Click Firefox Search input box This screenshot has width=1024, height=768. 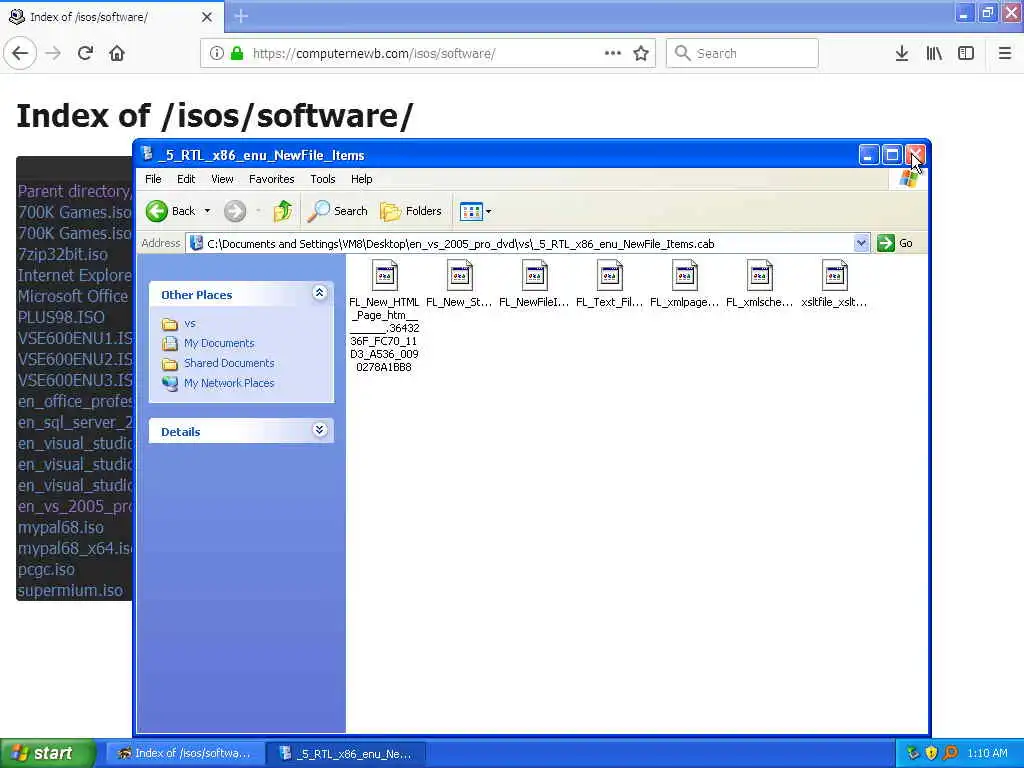click(x=743, y=53)
